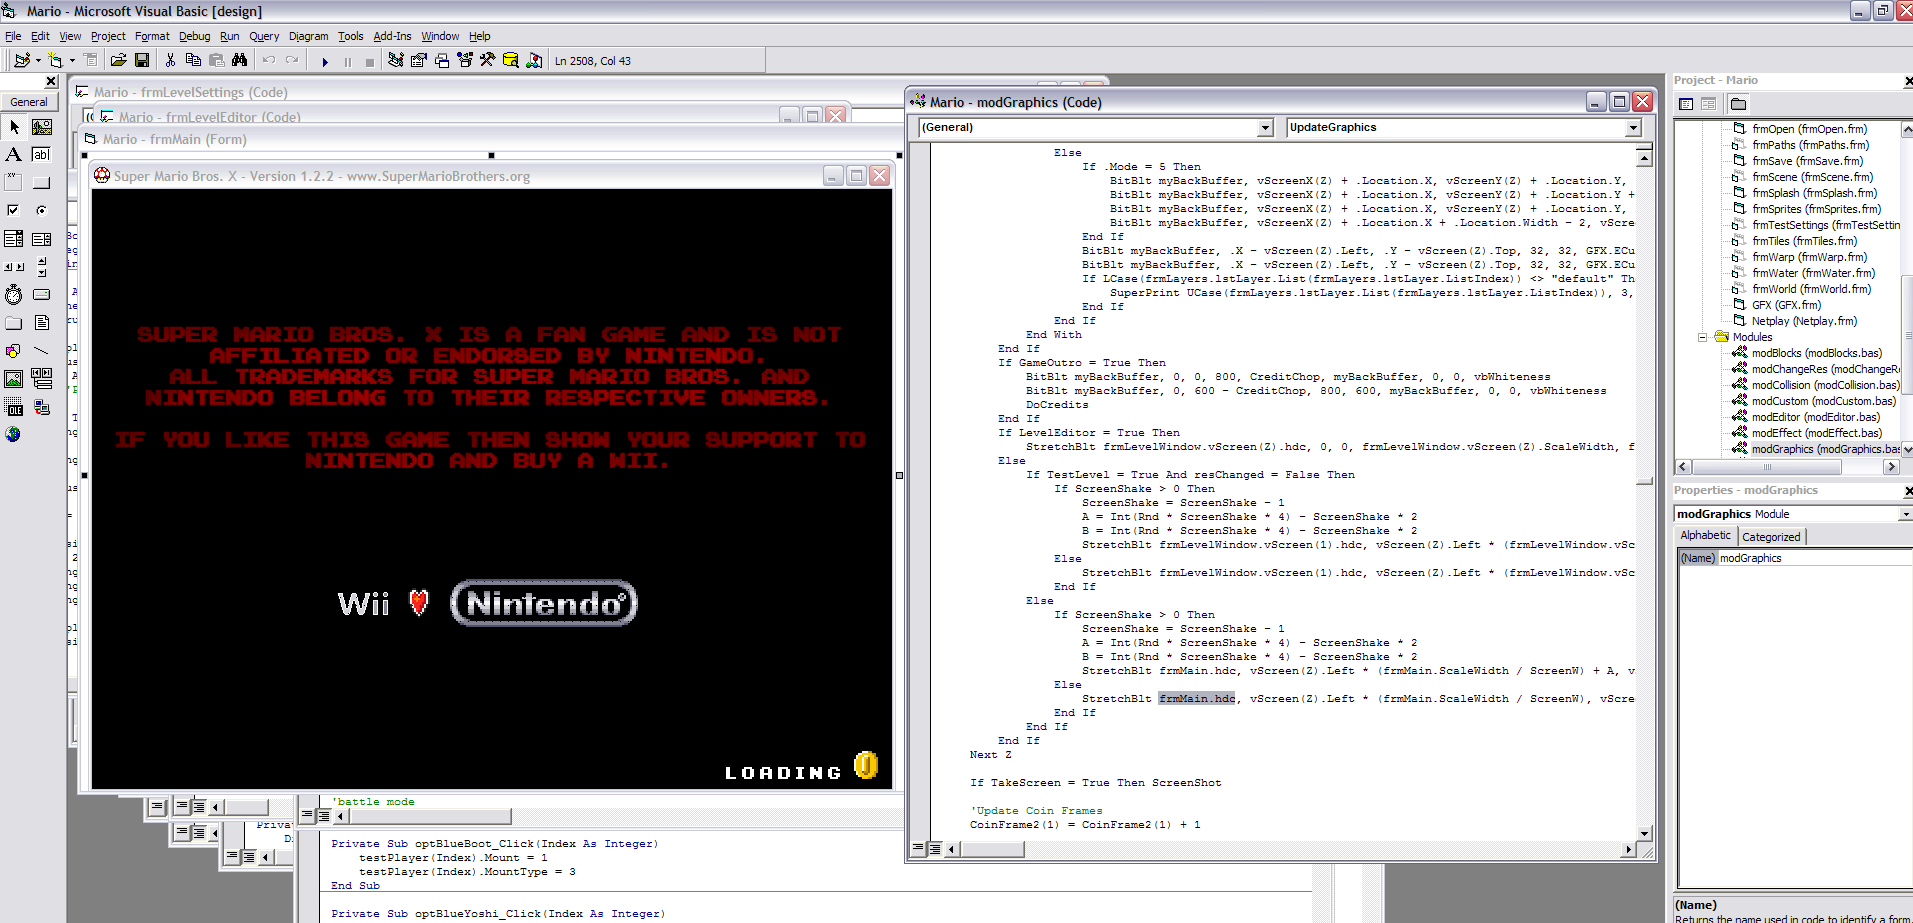Open the Form Layout Window toolbar icon
The width and height of the screenshot is (1913, 923).
(442, 61)
